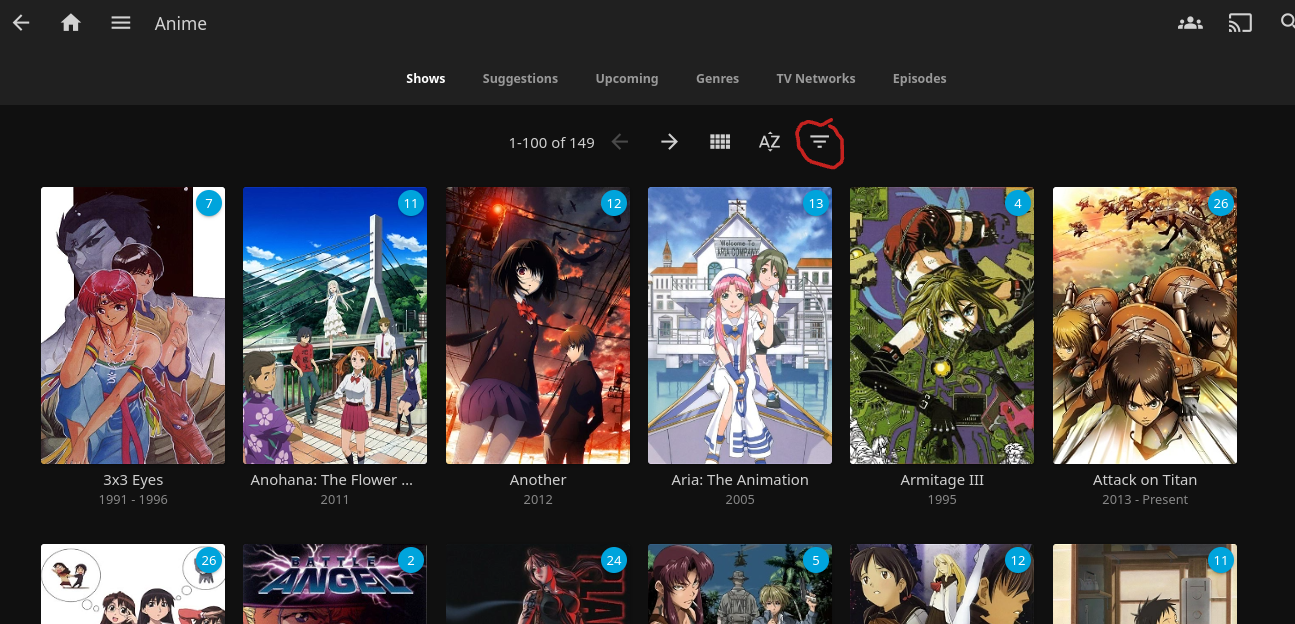Select the 3x3 Eyes poster
Image resolution: width=1295 pixels, height=624 pixels.
click(133, 325)
